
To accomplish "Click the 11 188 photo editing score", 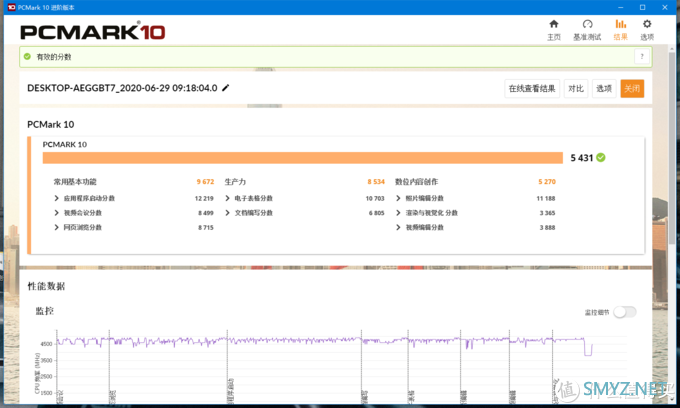I will 546,199.
